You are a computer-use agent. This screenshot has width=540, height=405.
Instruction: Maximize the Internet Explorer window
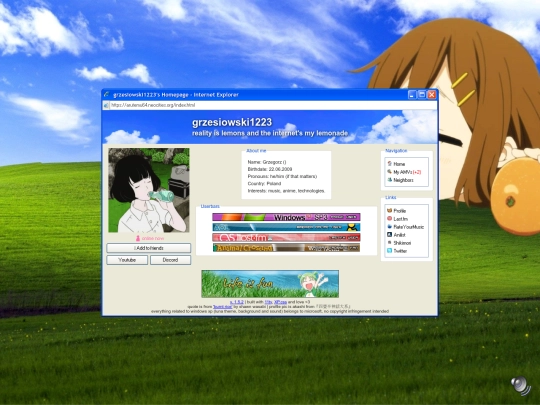click(x=422, y=95)
